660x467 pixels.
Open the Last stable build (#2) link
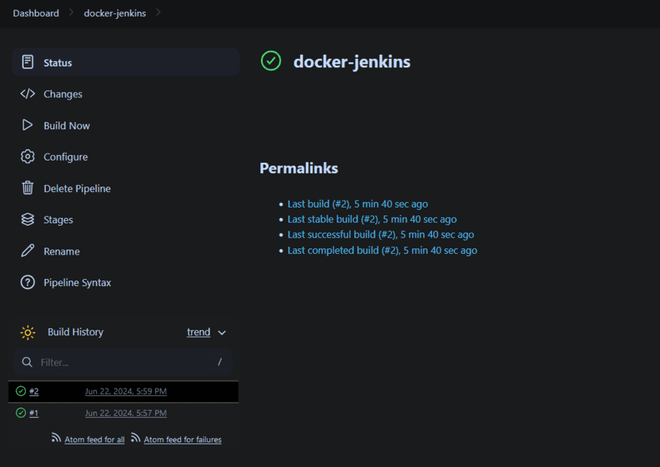372,219
